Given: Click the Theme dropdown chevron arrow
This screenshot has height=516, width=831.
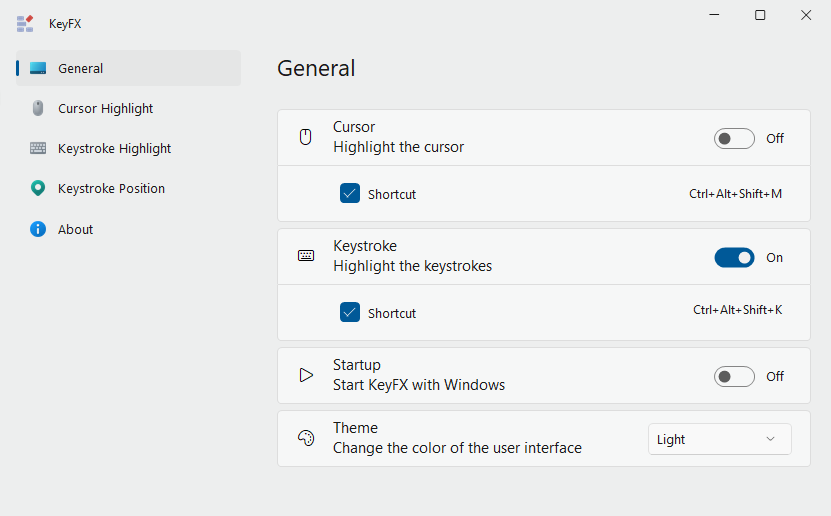Looking at the screenshot, I should 770,439.
